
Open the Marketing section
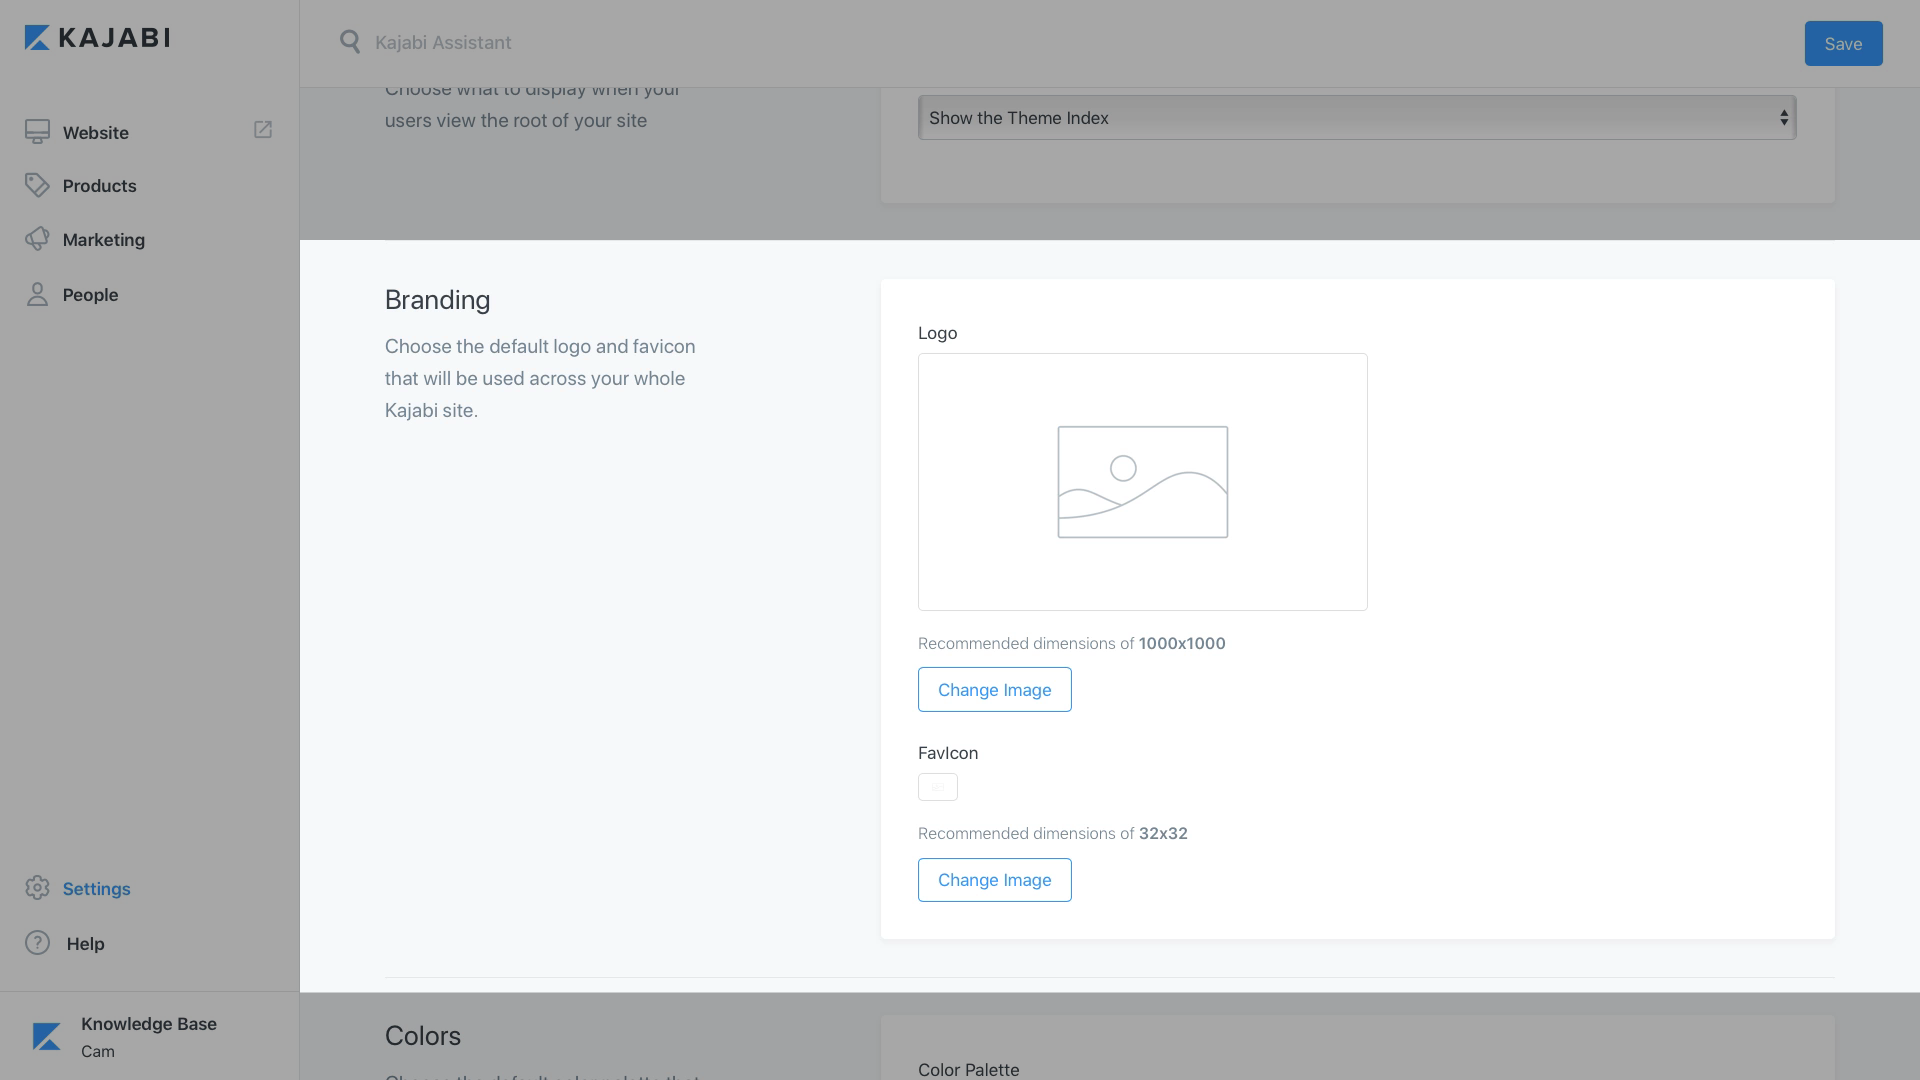pos(103,240)
